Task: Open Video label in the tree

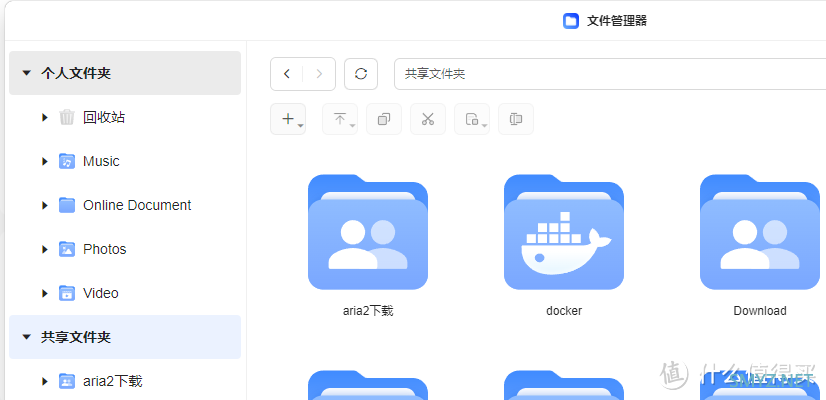Action: (x=101, y=293)
